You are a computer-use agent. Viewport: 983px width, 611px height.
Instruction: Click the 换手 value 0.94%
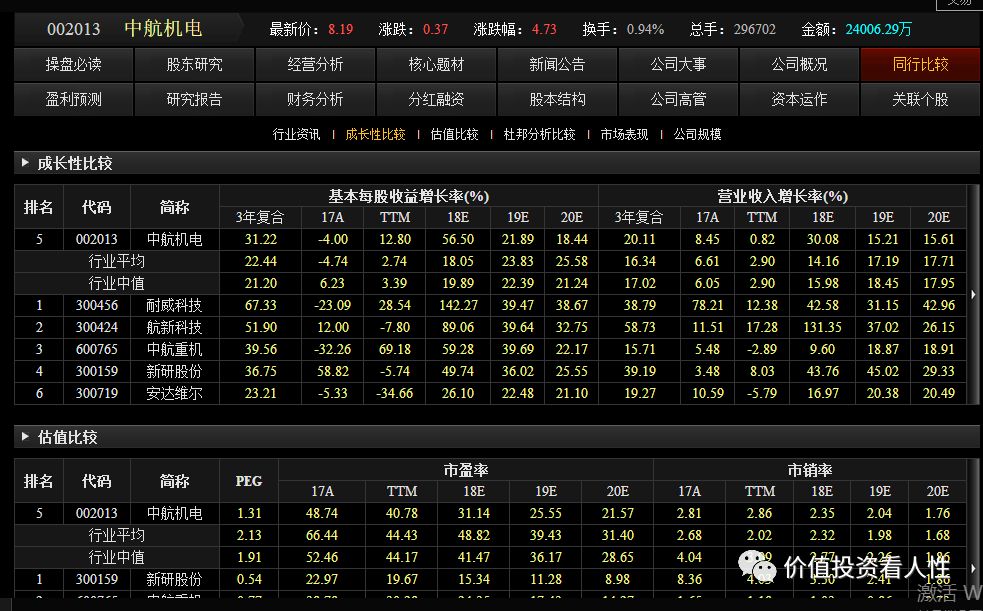coord(645,29)
